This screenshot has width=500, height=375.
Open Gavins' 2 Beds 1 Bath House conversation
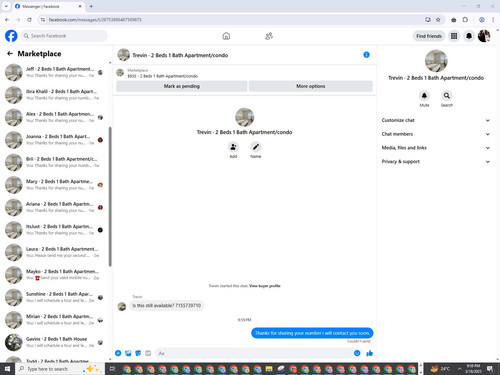[x=55, y=342]
